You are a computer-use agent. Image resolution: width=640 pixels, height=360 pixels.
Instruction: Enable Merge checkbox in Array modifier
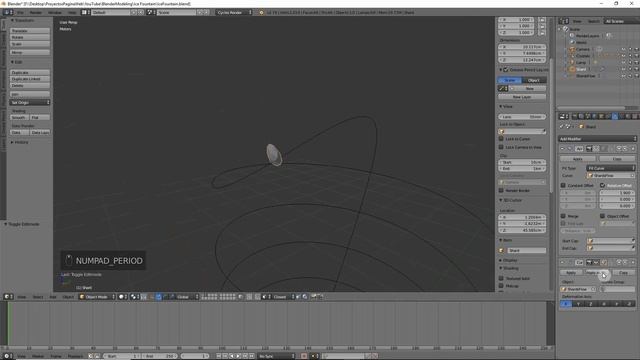pyautogui.click(x=563, y=216)
